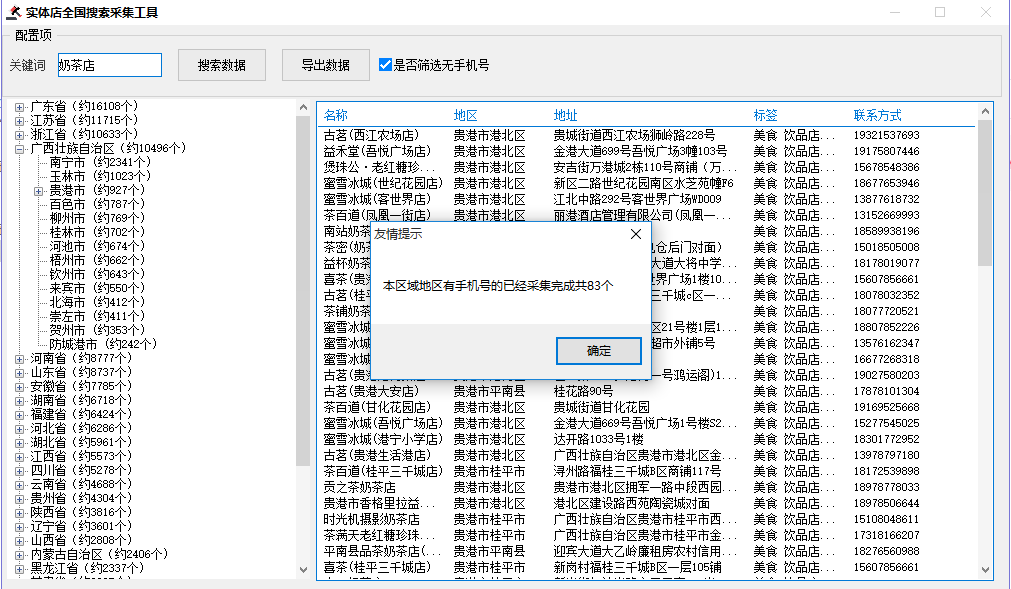Expand the 江苏省 province node
The height and width of the screenshot is (589, 1011).
(20, 120)
